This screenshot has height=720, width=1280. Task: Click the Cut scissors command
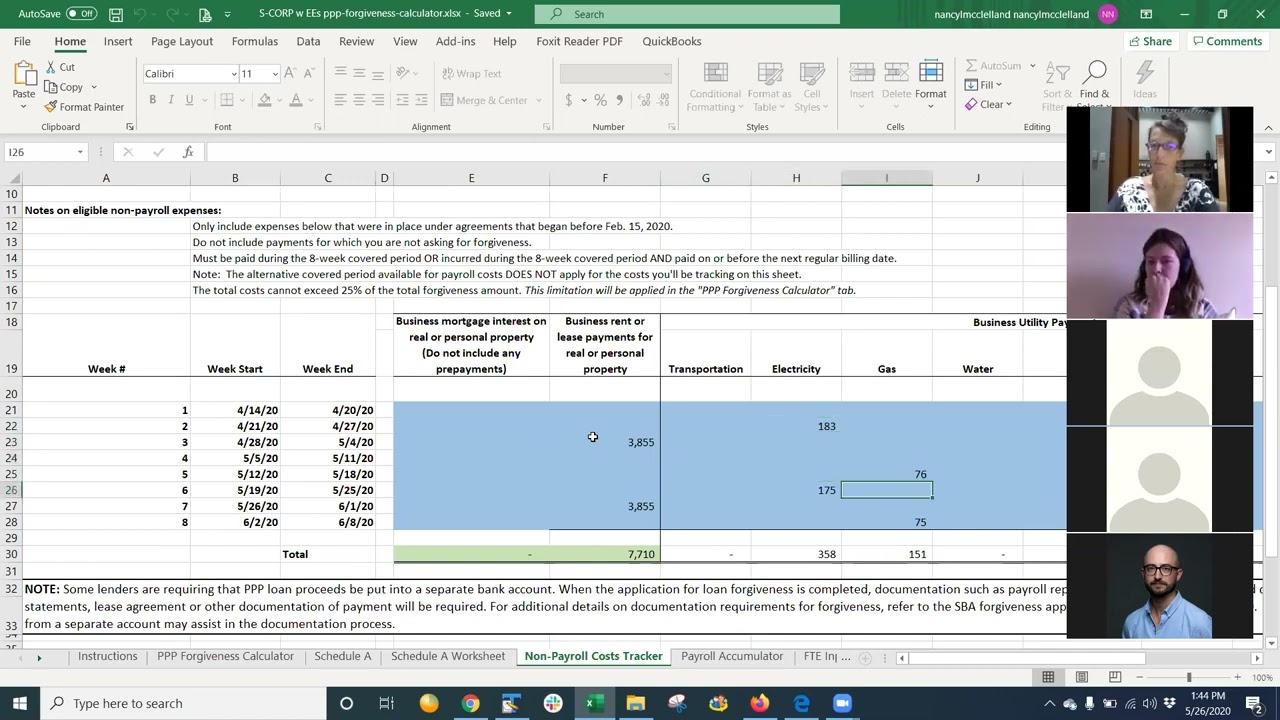point(60,67)
